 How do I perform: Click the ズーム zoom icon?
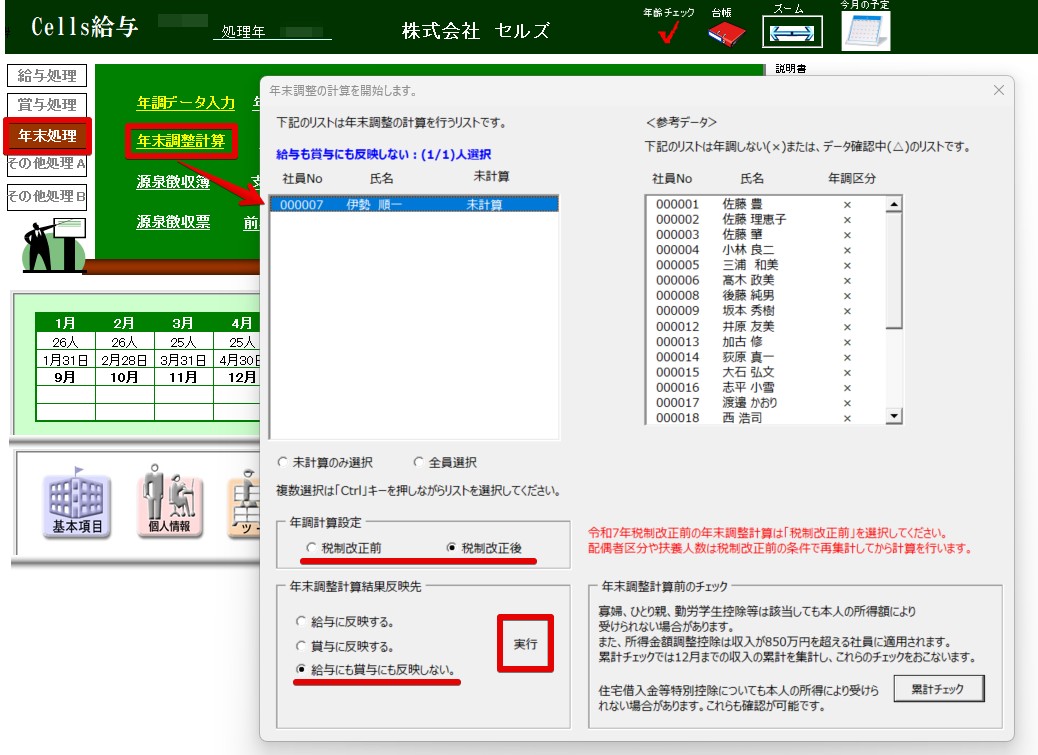point(792,31)
